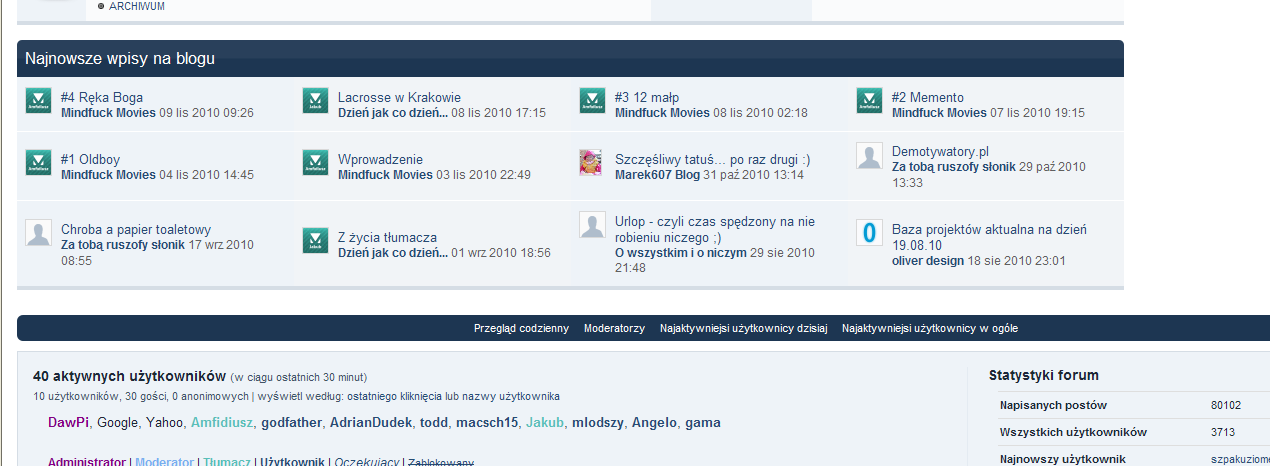
Task: Click Wszystkich użytkowników count 3713
Action: coord(1223,432)
